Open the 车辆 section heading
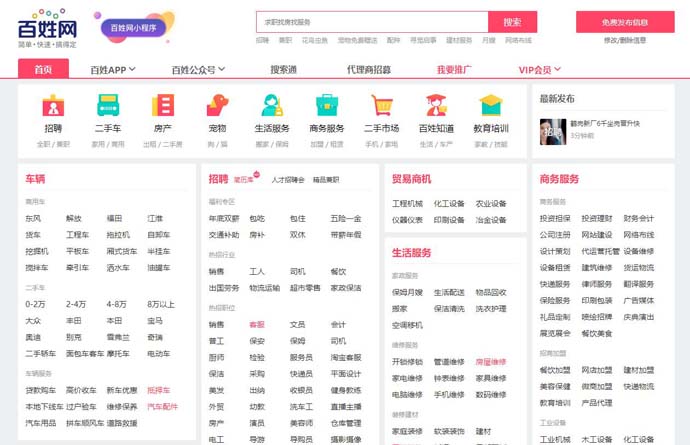The image size is (690, 445). tap(35, 179)
